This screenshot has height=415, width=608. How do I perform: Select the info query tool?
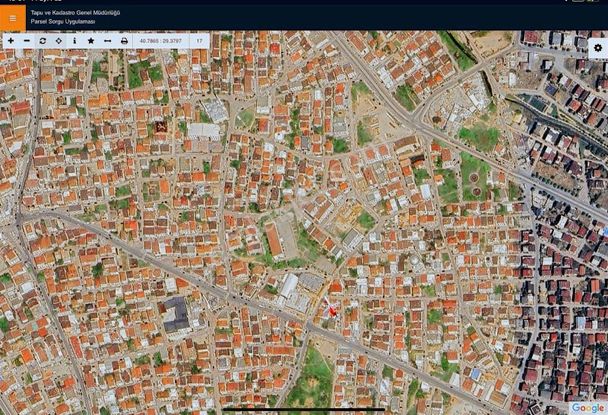[74, 41]
